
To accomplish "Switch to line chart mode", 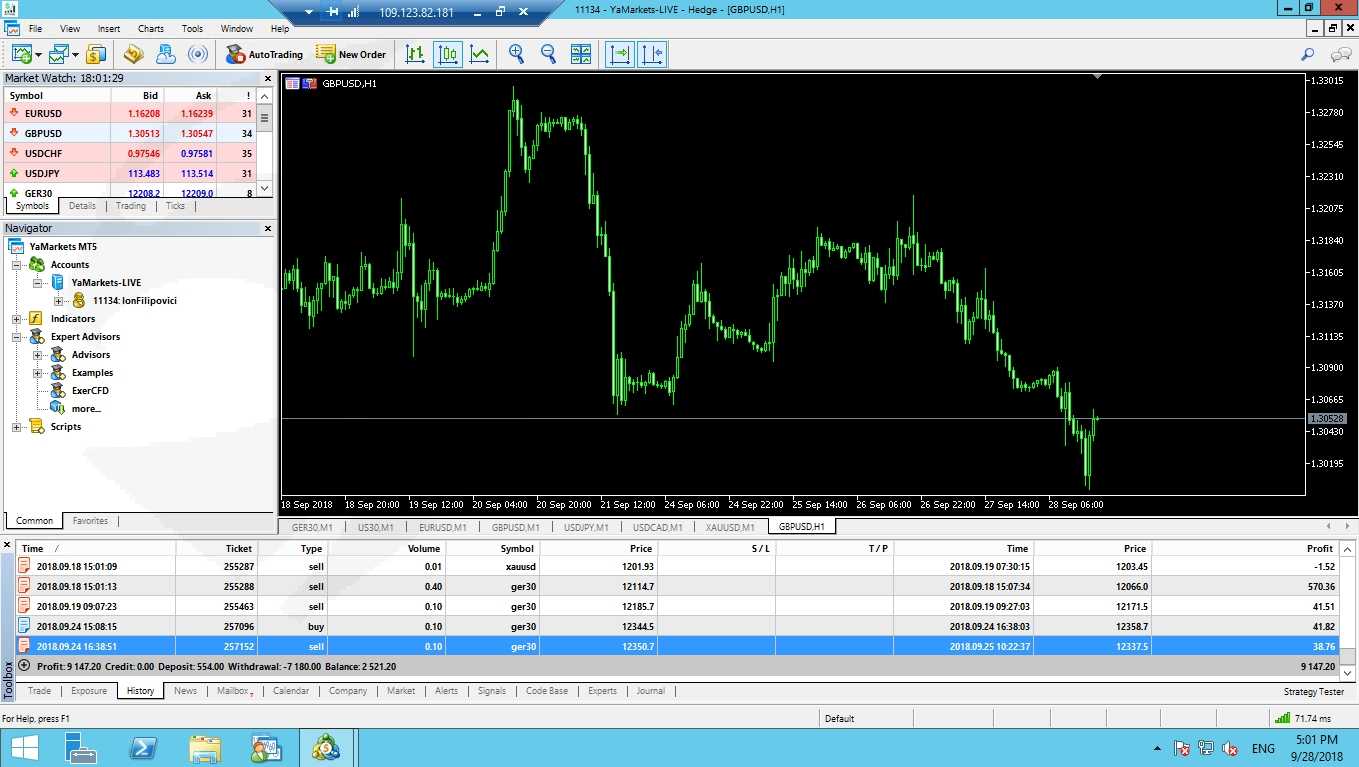I will [480, 54].
